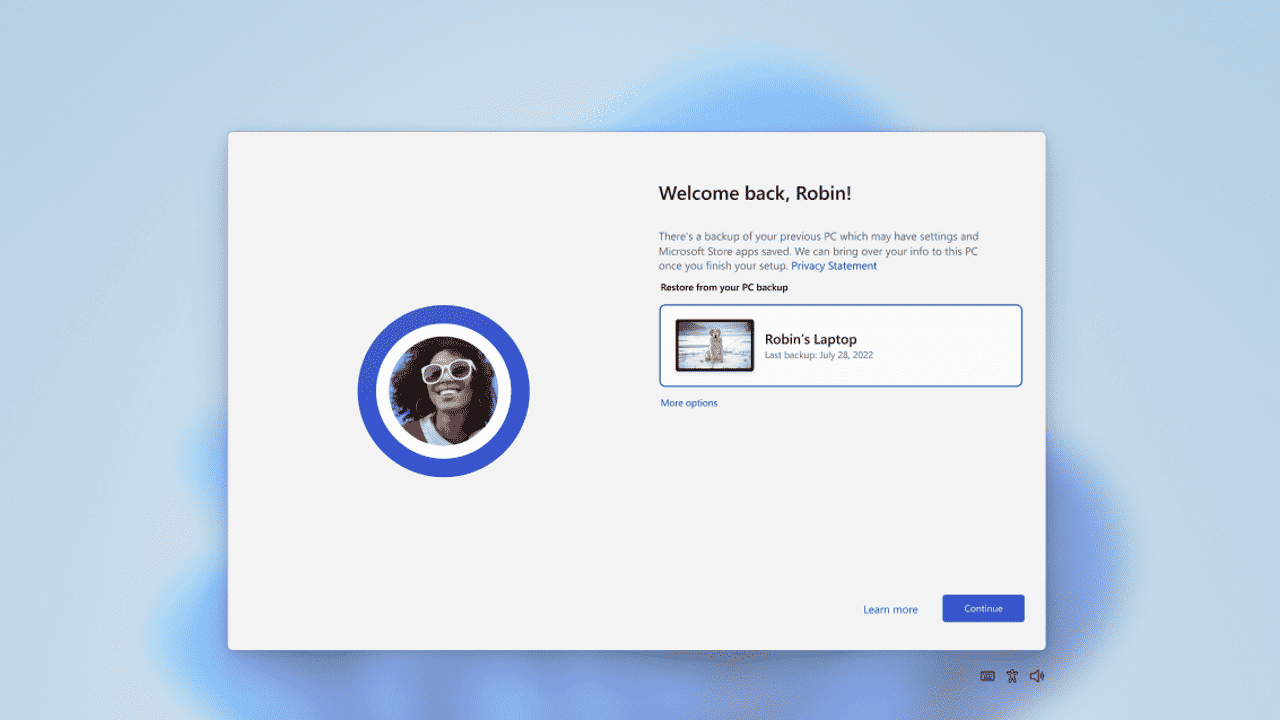This screenshot has width=1280, height=720.
Task: Choose the backup dated July 28, 2022
Action: (x=840, y=345)
